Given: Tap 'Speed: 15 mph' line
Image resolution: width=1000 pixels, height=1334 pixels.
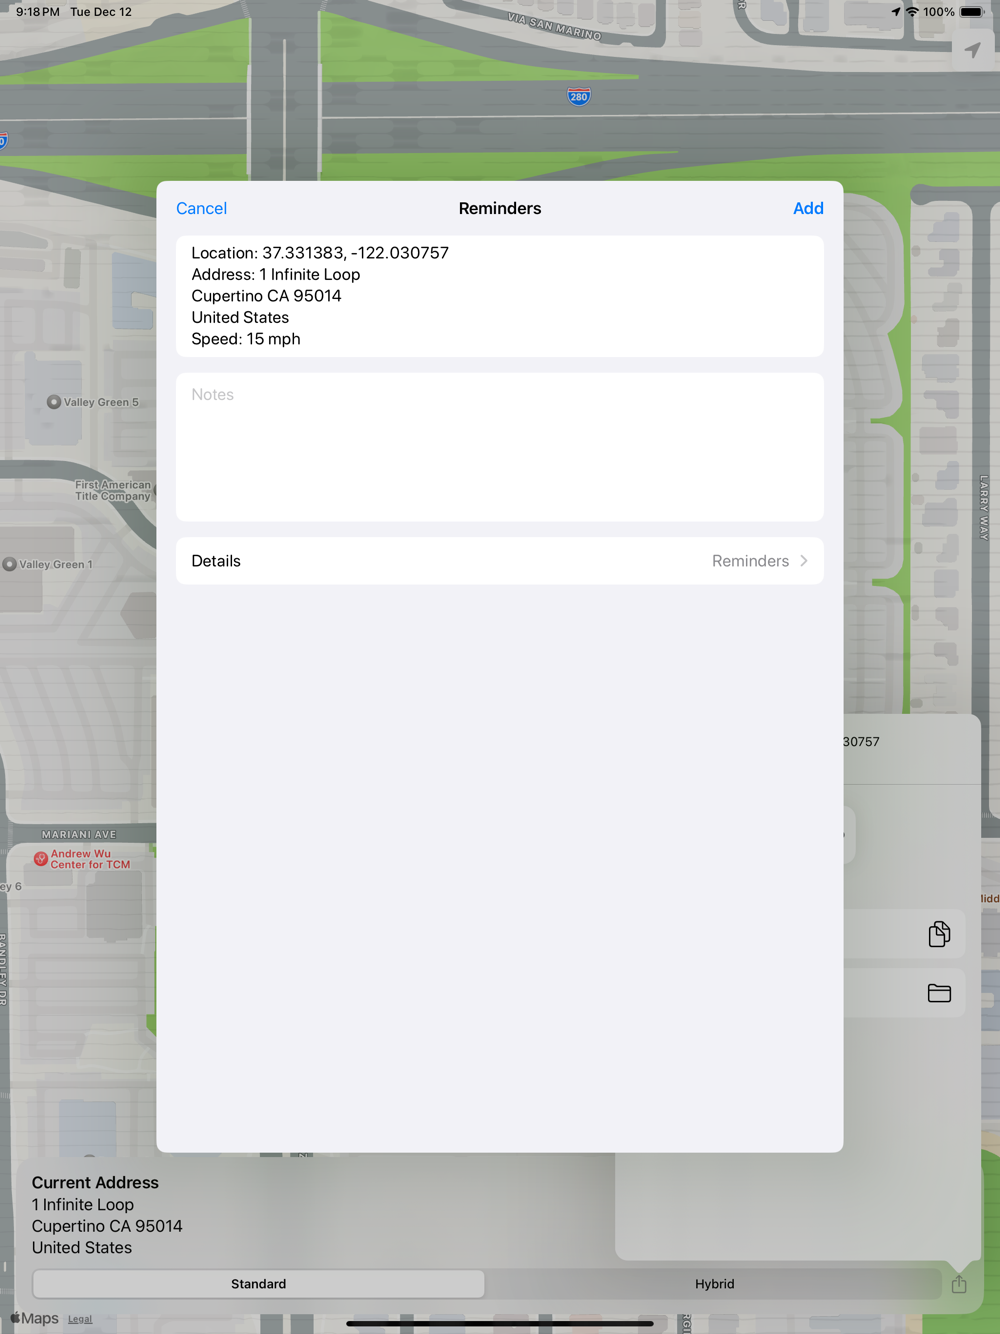Looking at the screenshot, I should click(246, 339).
